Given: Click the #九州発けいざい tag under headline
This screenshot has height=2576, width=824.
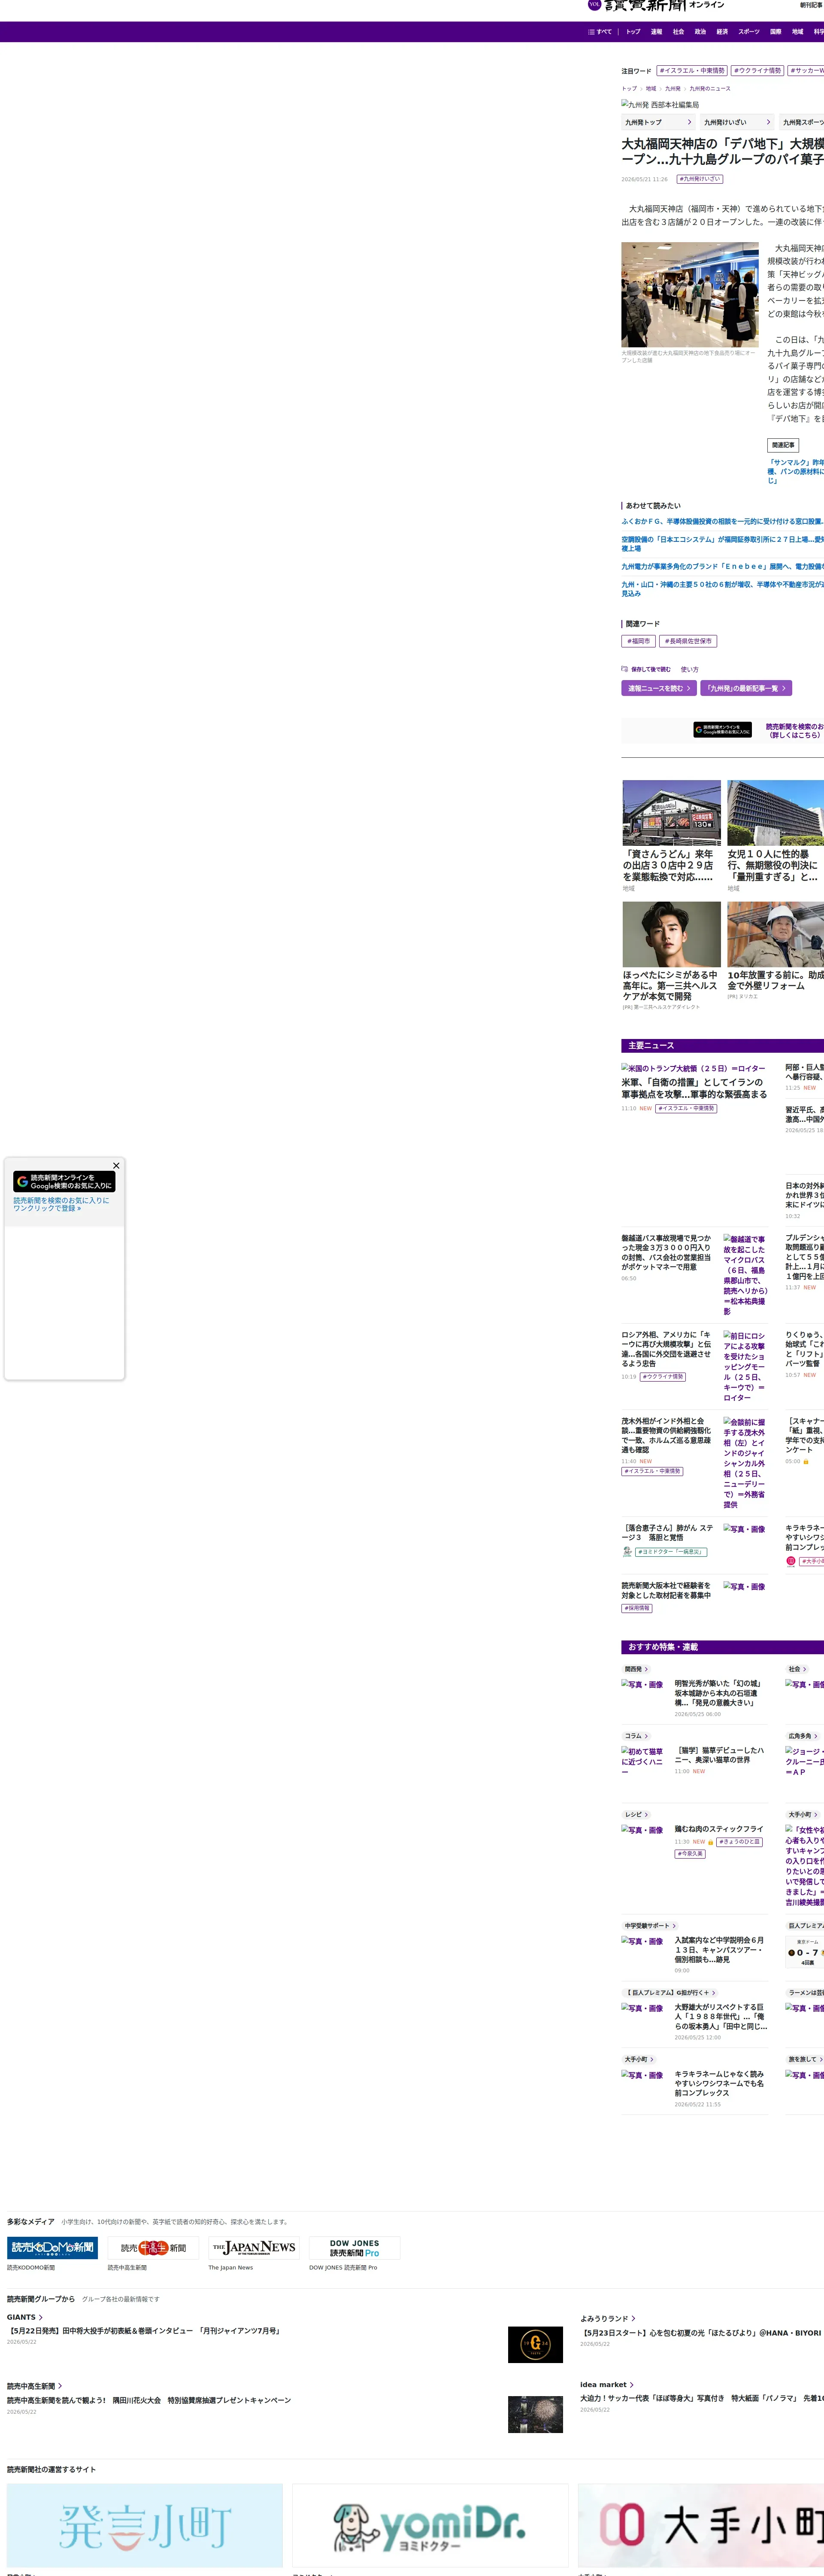Looking at the screenshot, I should point(700,179).
